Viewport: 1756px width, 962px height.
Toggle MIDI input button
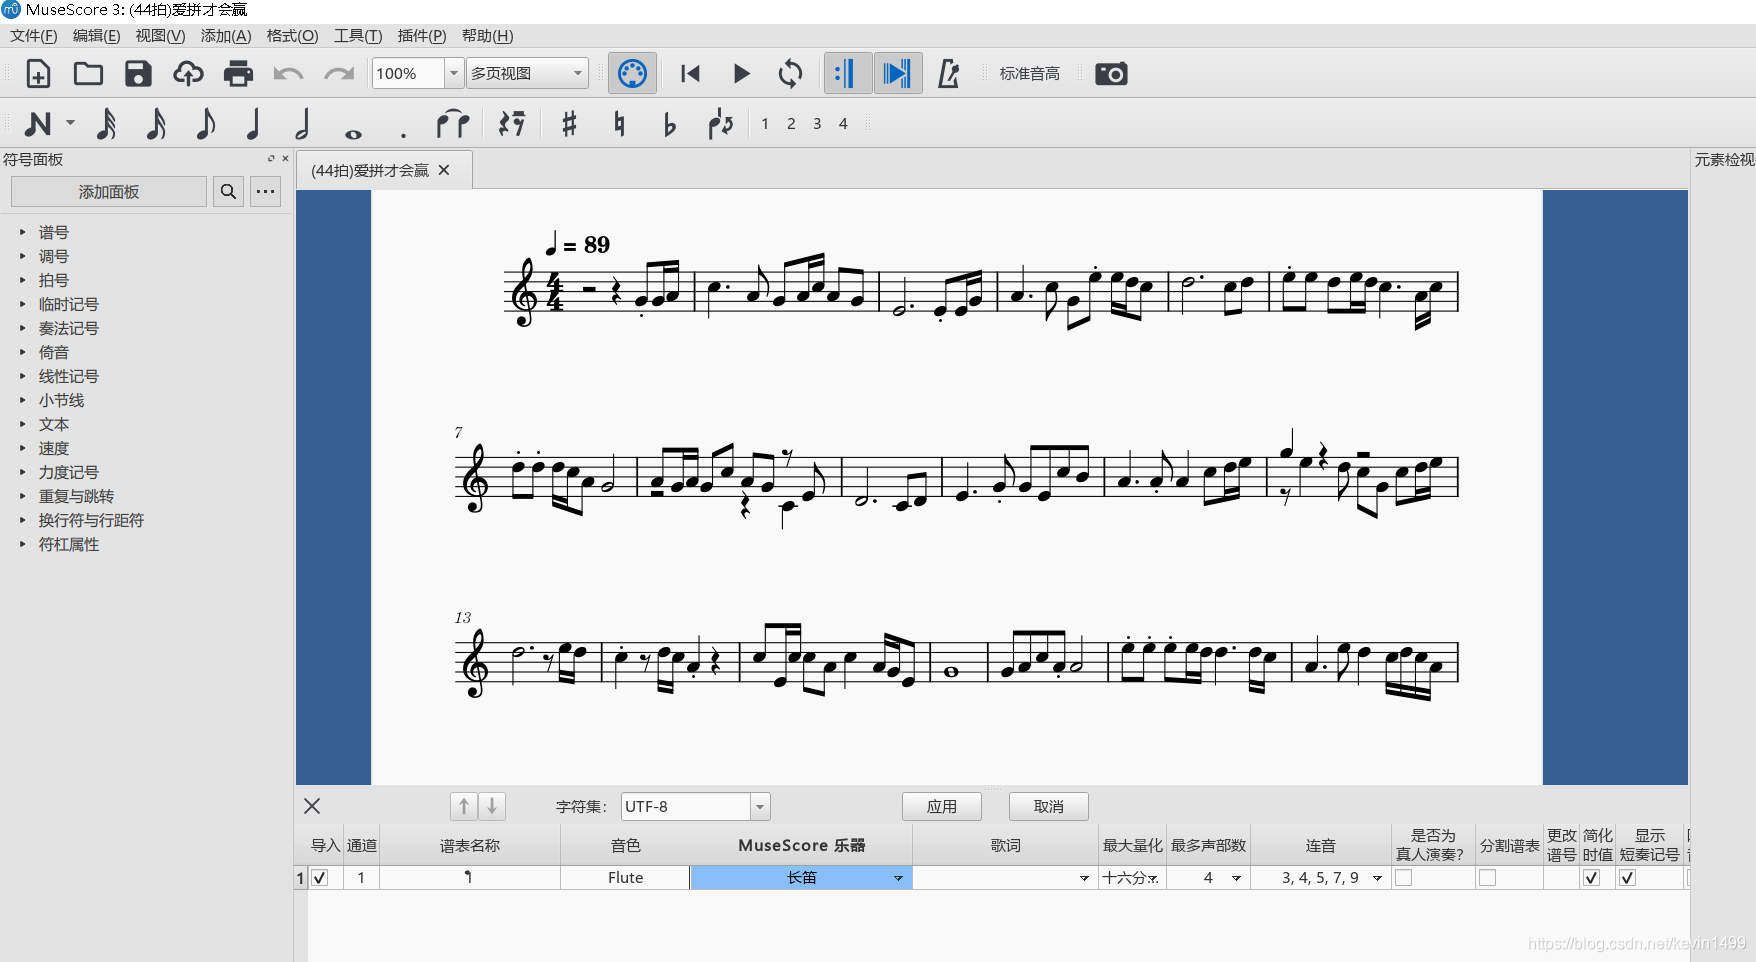(x=633, y=74)
